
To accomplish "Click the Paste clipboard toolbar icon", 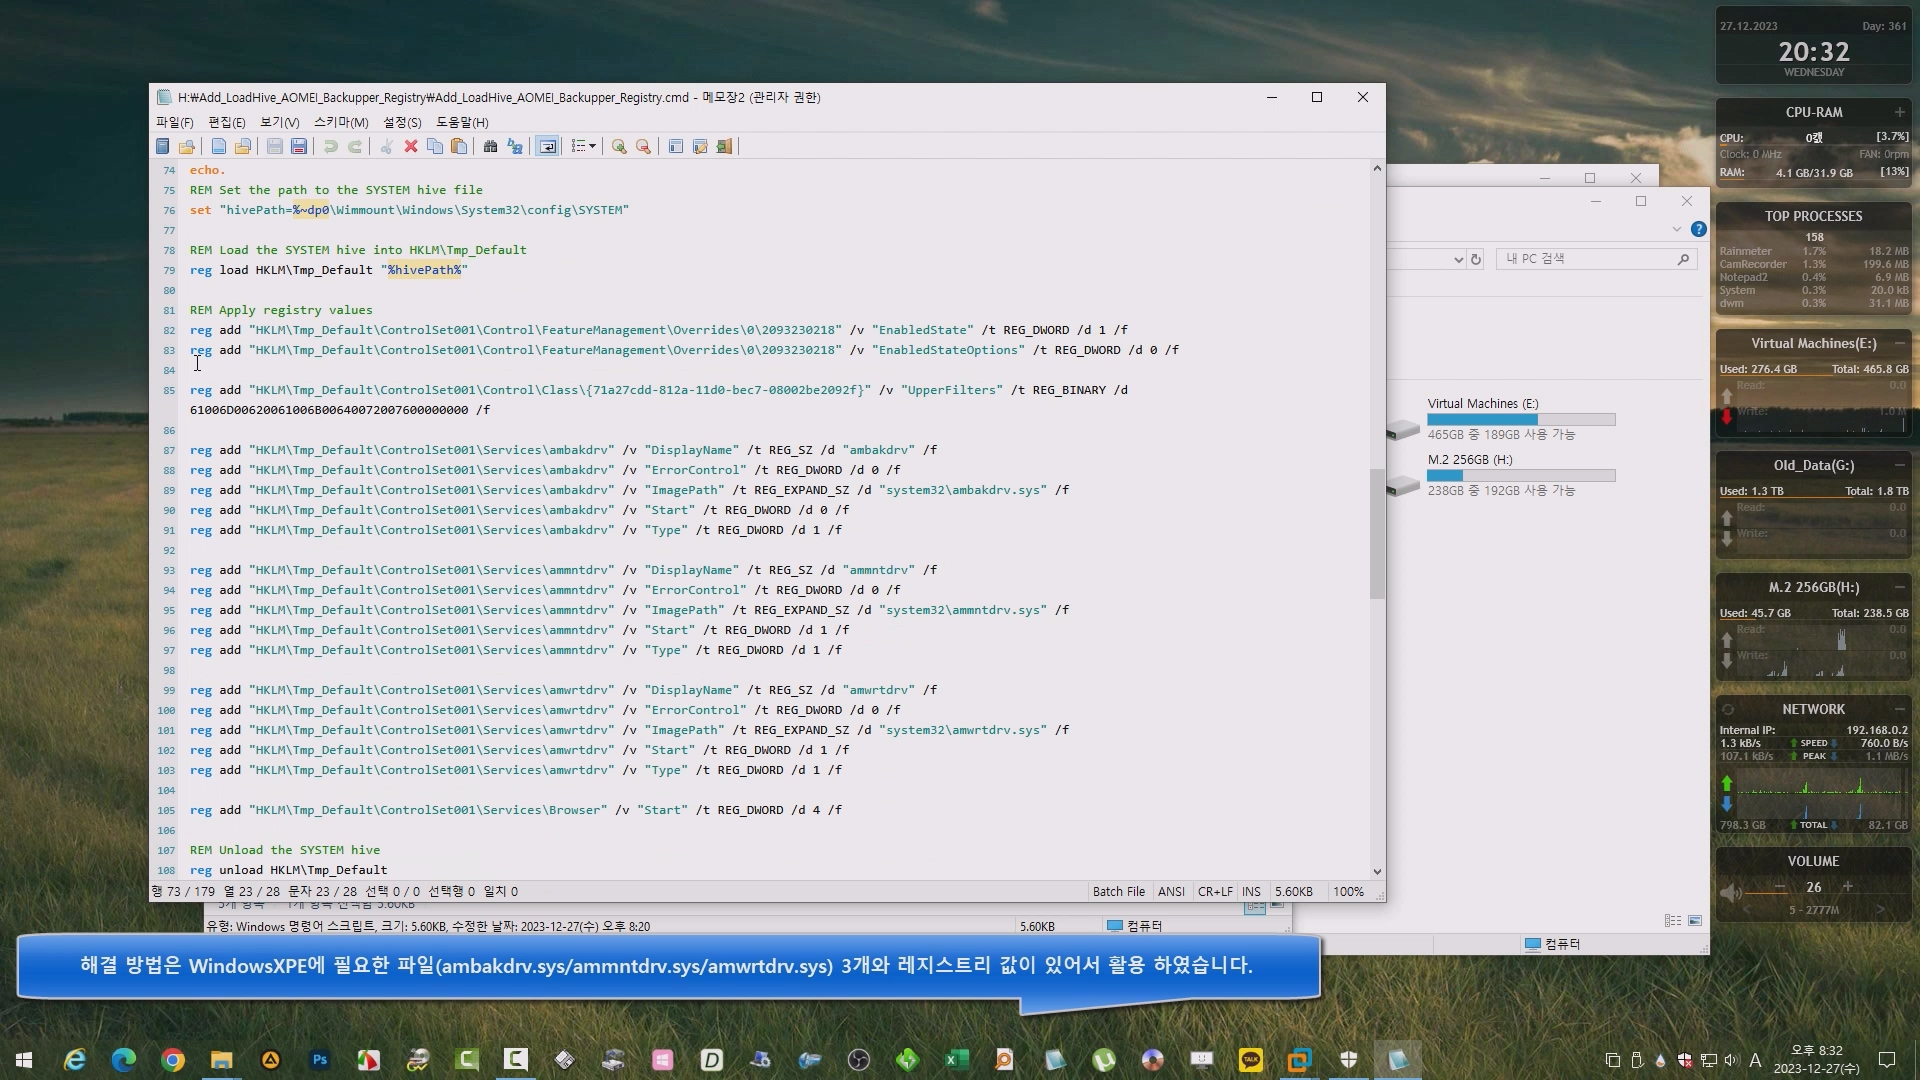I will coord(459,147).
